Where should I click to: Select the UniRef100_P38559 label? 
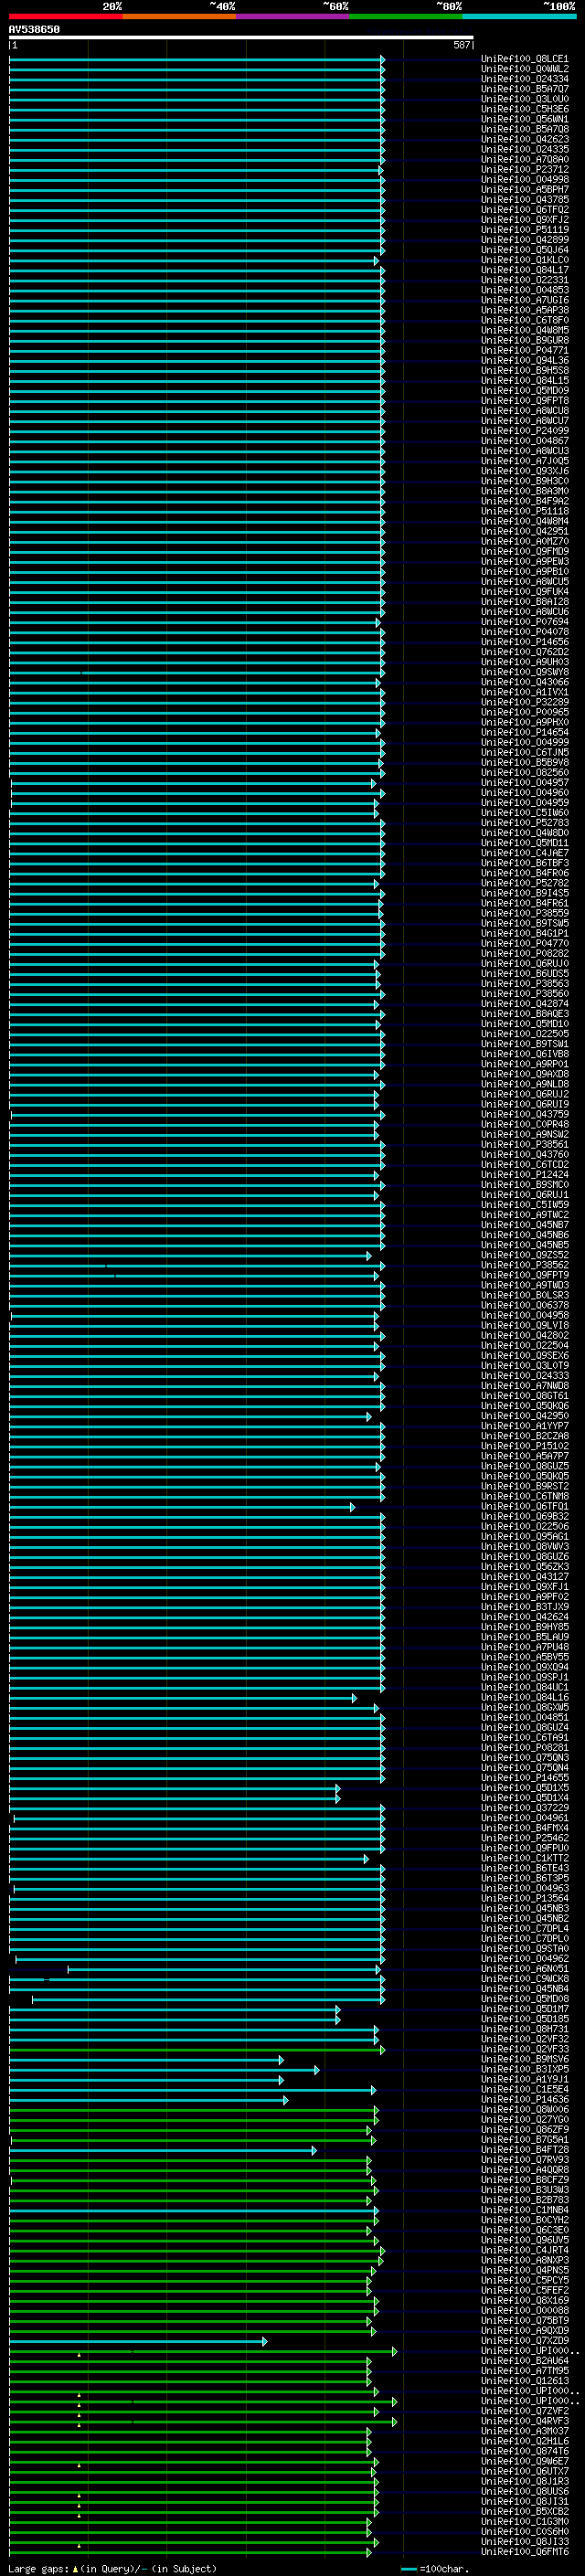tap(525, 913)
